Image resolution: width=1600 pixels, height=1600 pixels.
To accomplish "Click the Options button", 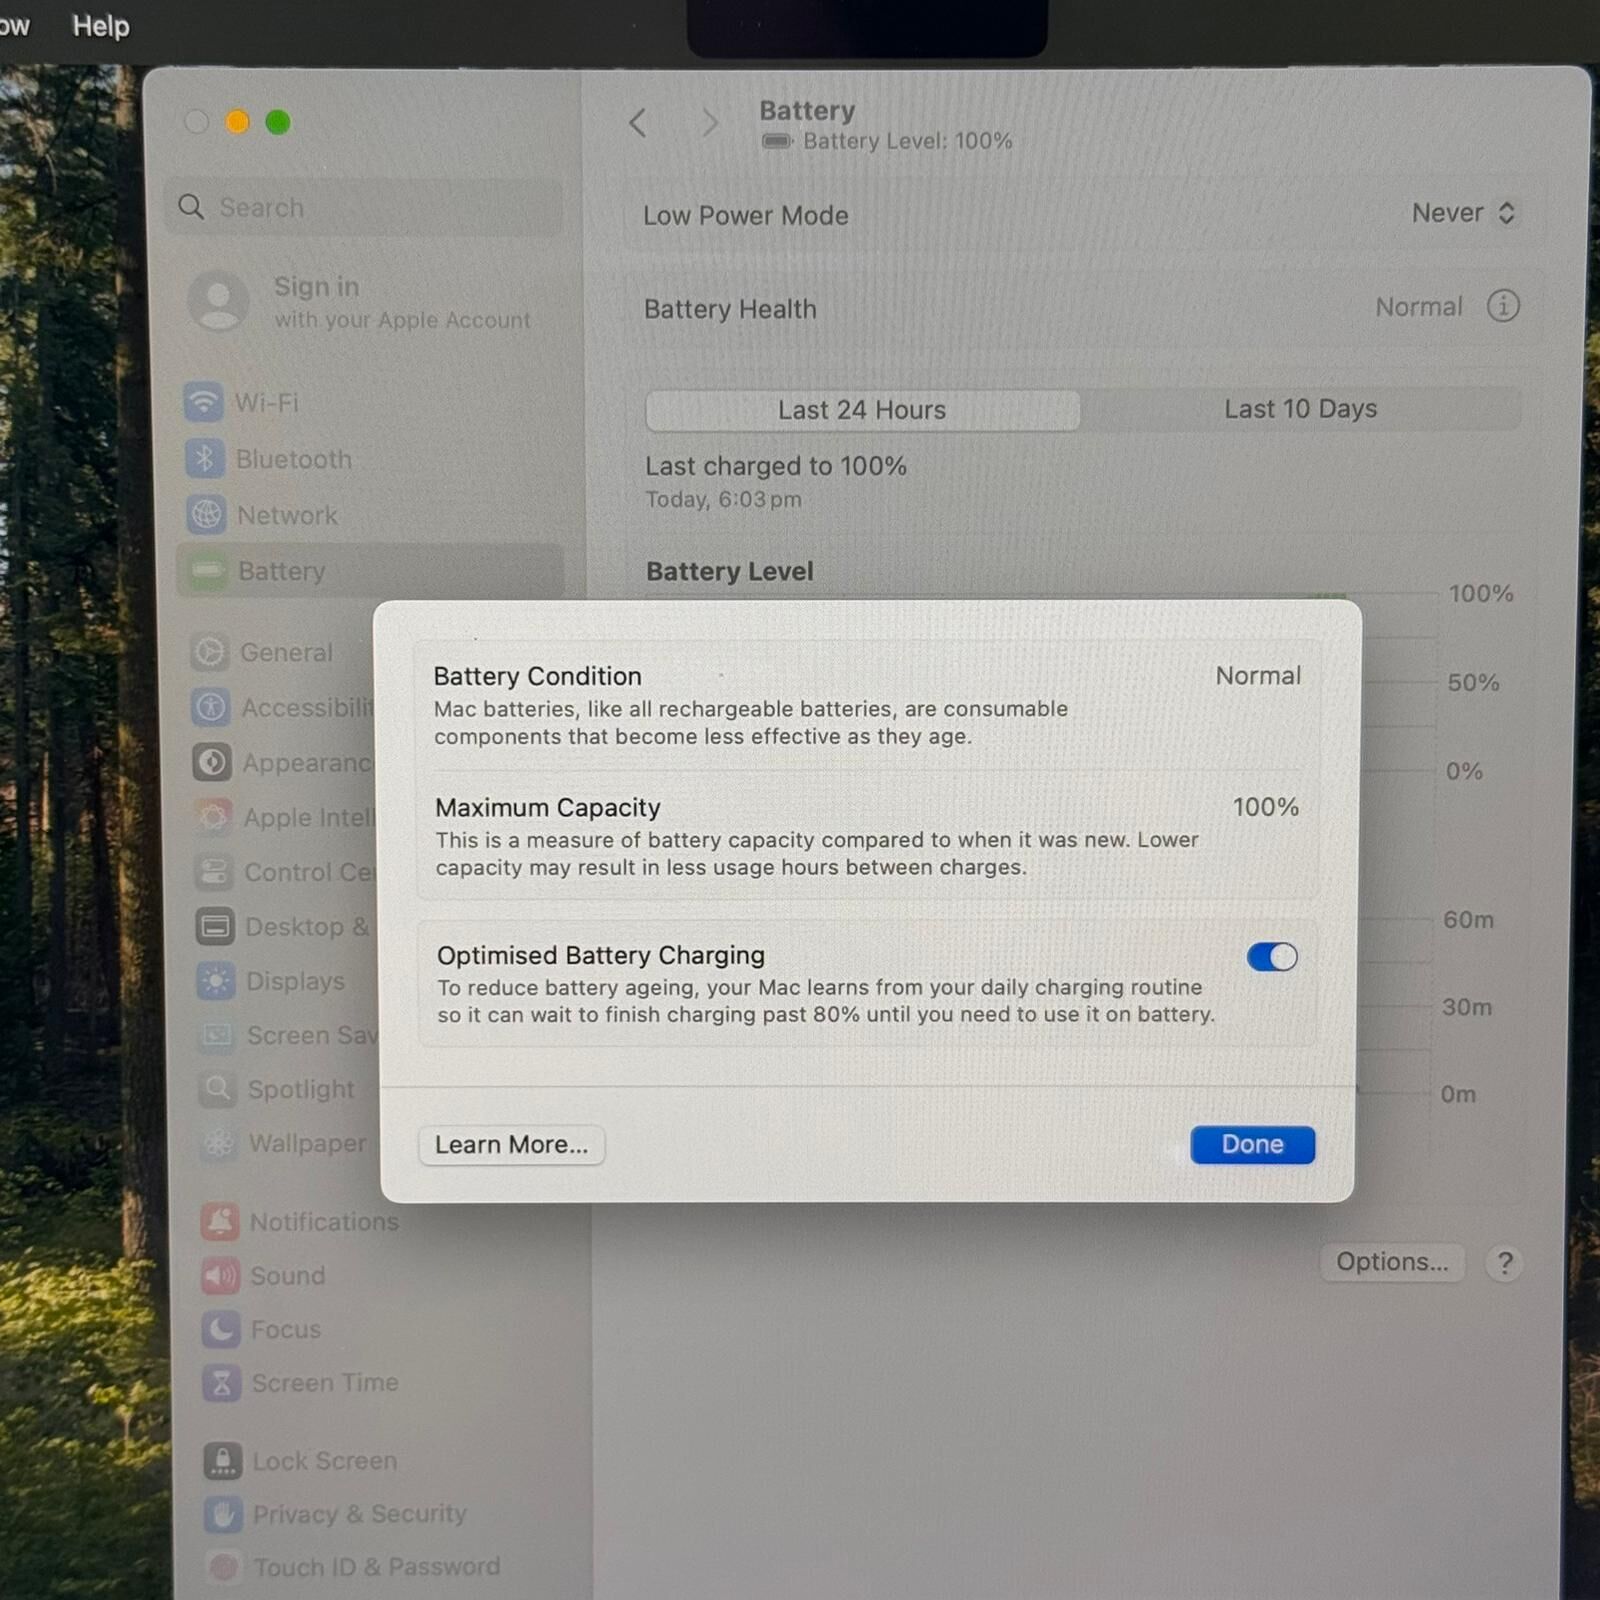I will 1391,1262.
